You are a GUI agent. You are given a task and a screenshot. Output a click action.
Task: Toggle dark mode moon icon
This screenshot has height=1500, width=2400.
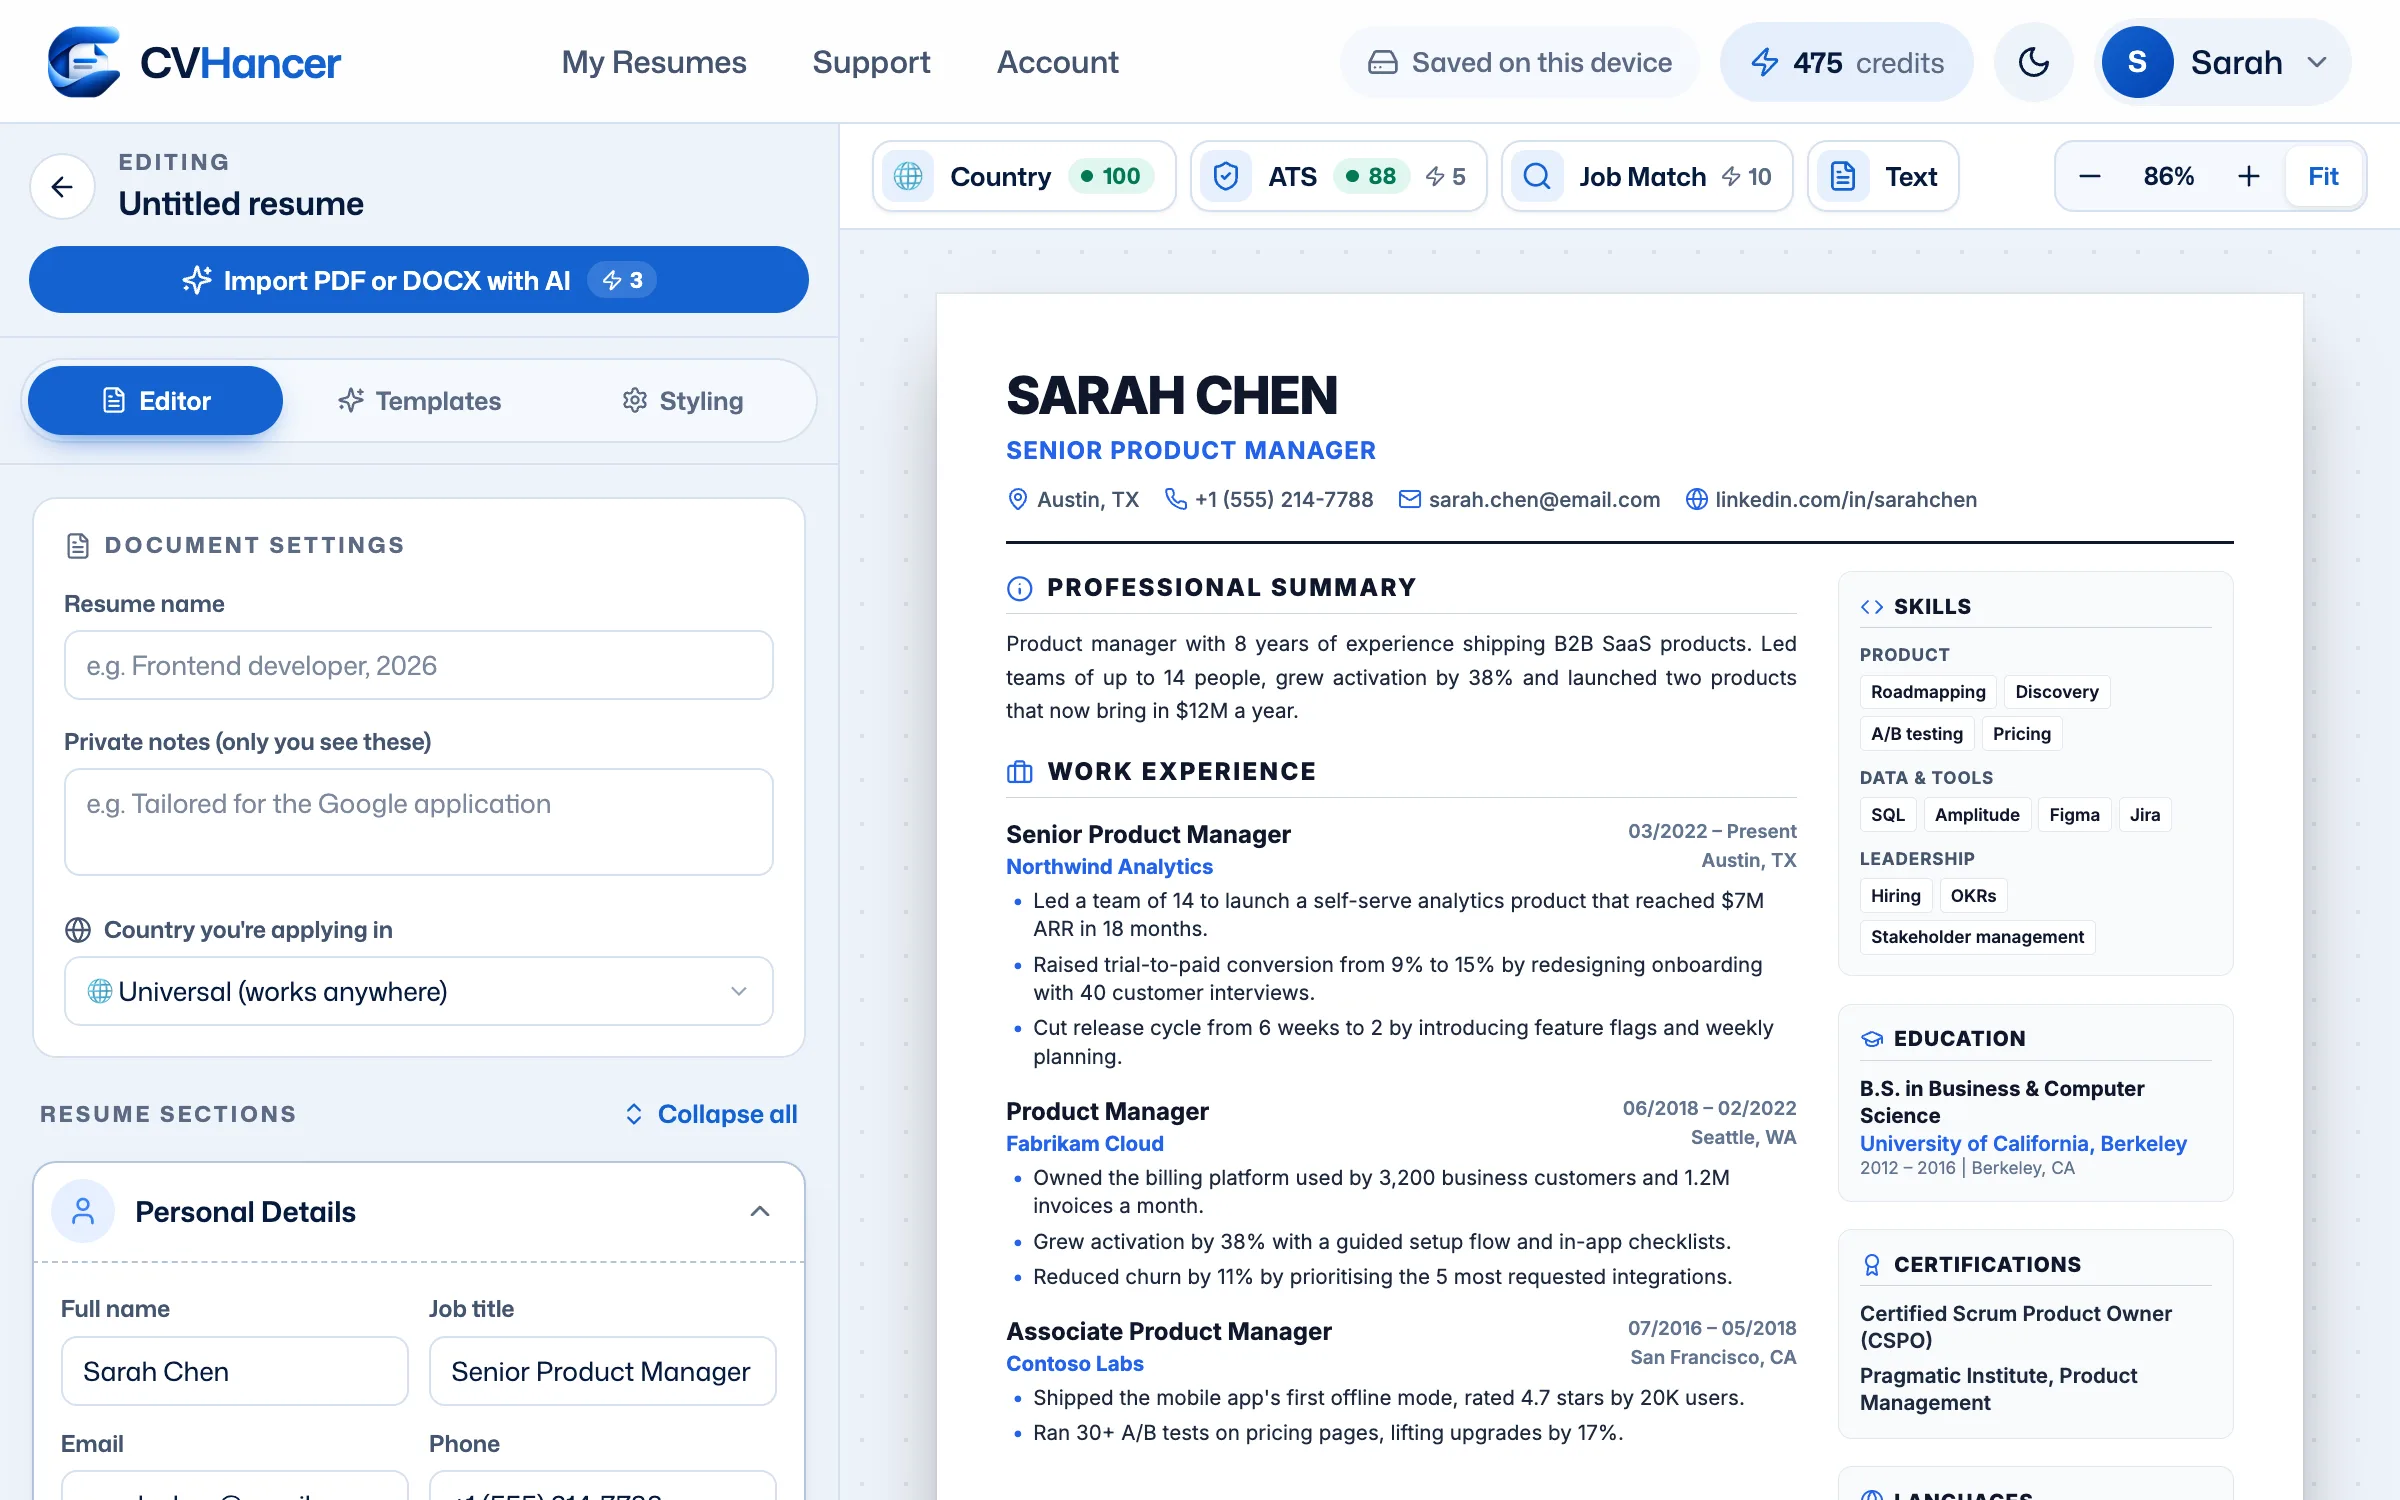click(2033, 62)
